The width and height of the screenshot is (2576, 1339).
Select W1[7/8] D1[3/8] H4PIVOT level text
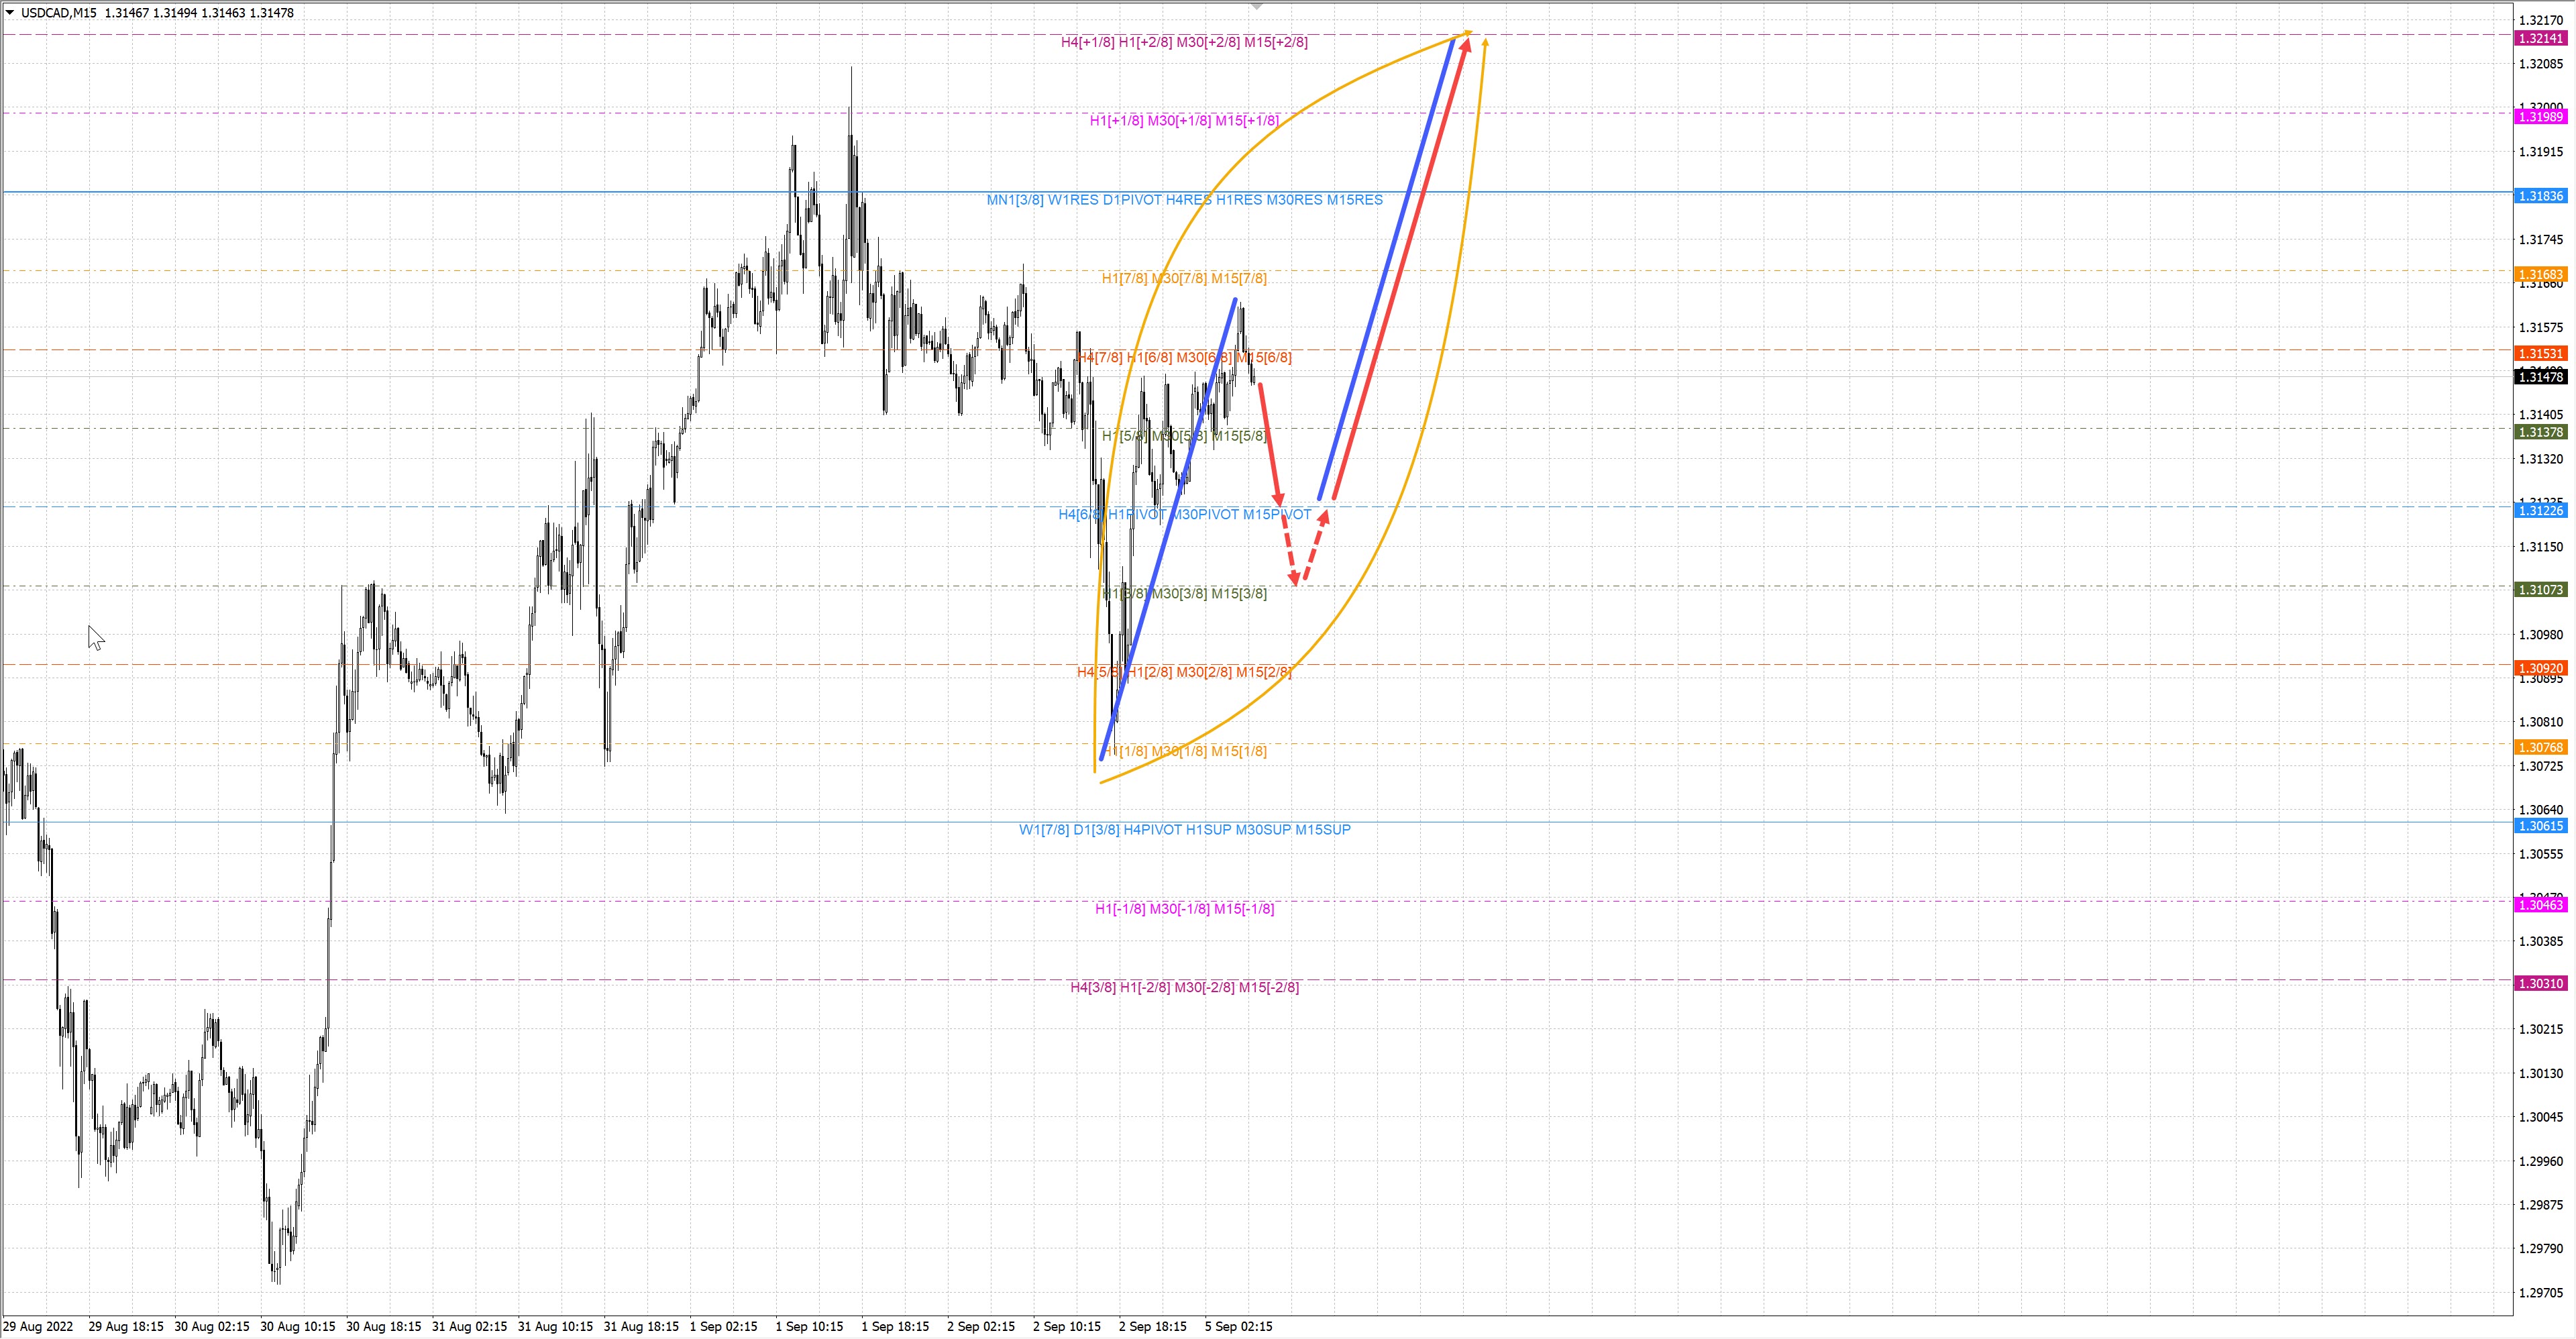click(x=1184, y=829)
